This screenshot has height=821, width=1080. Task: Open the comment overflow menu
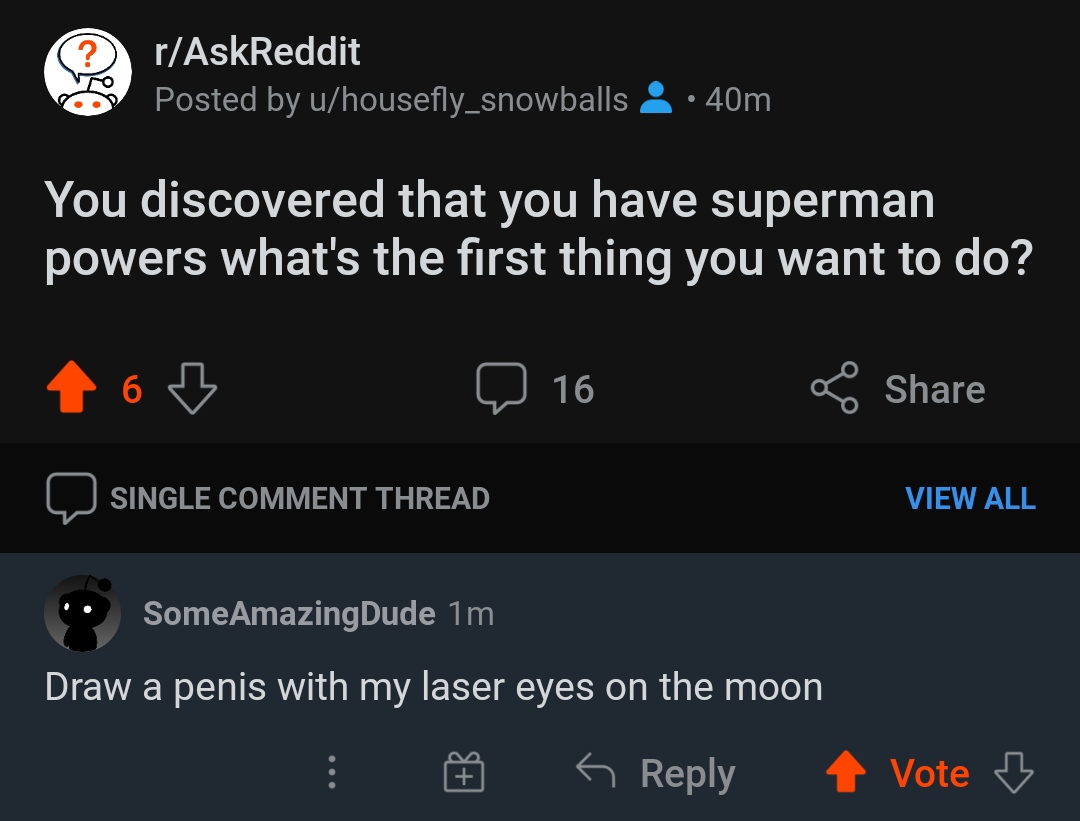331,771
